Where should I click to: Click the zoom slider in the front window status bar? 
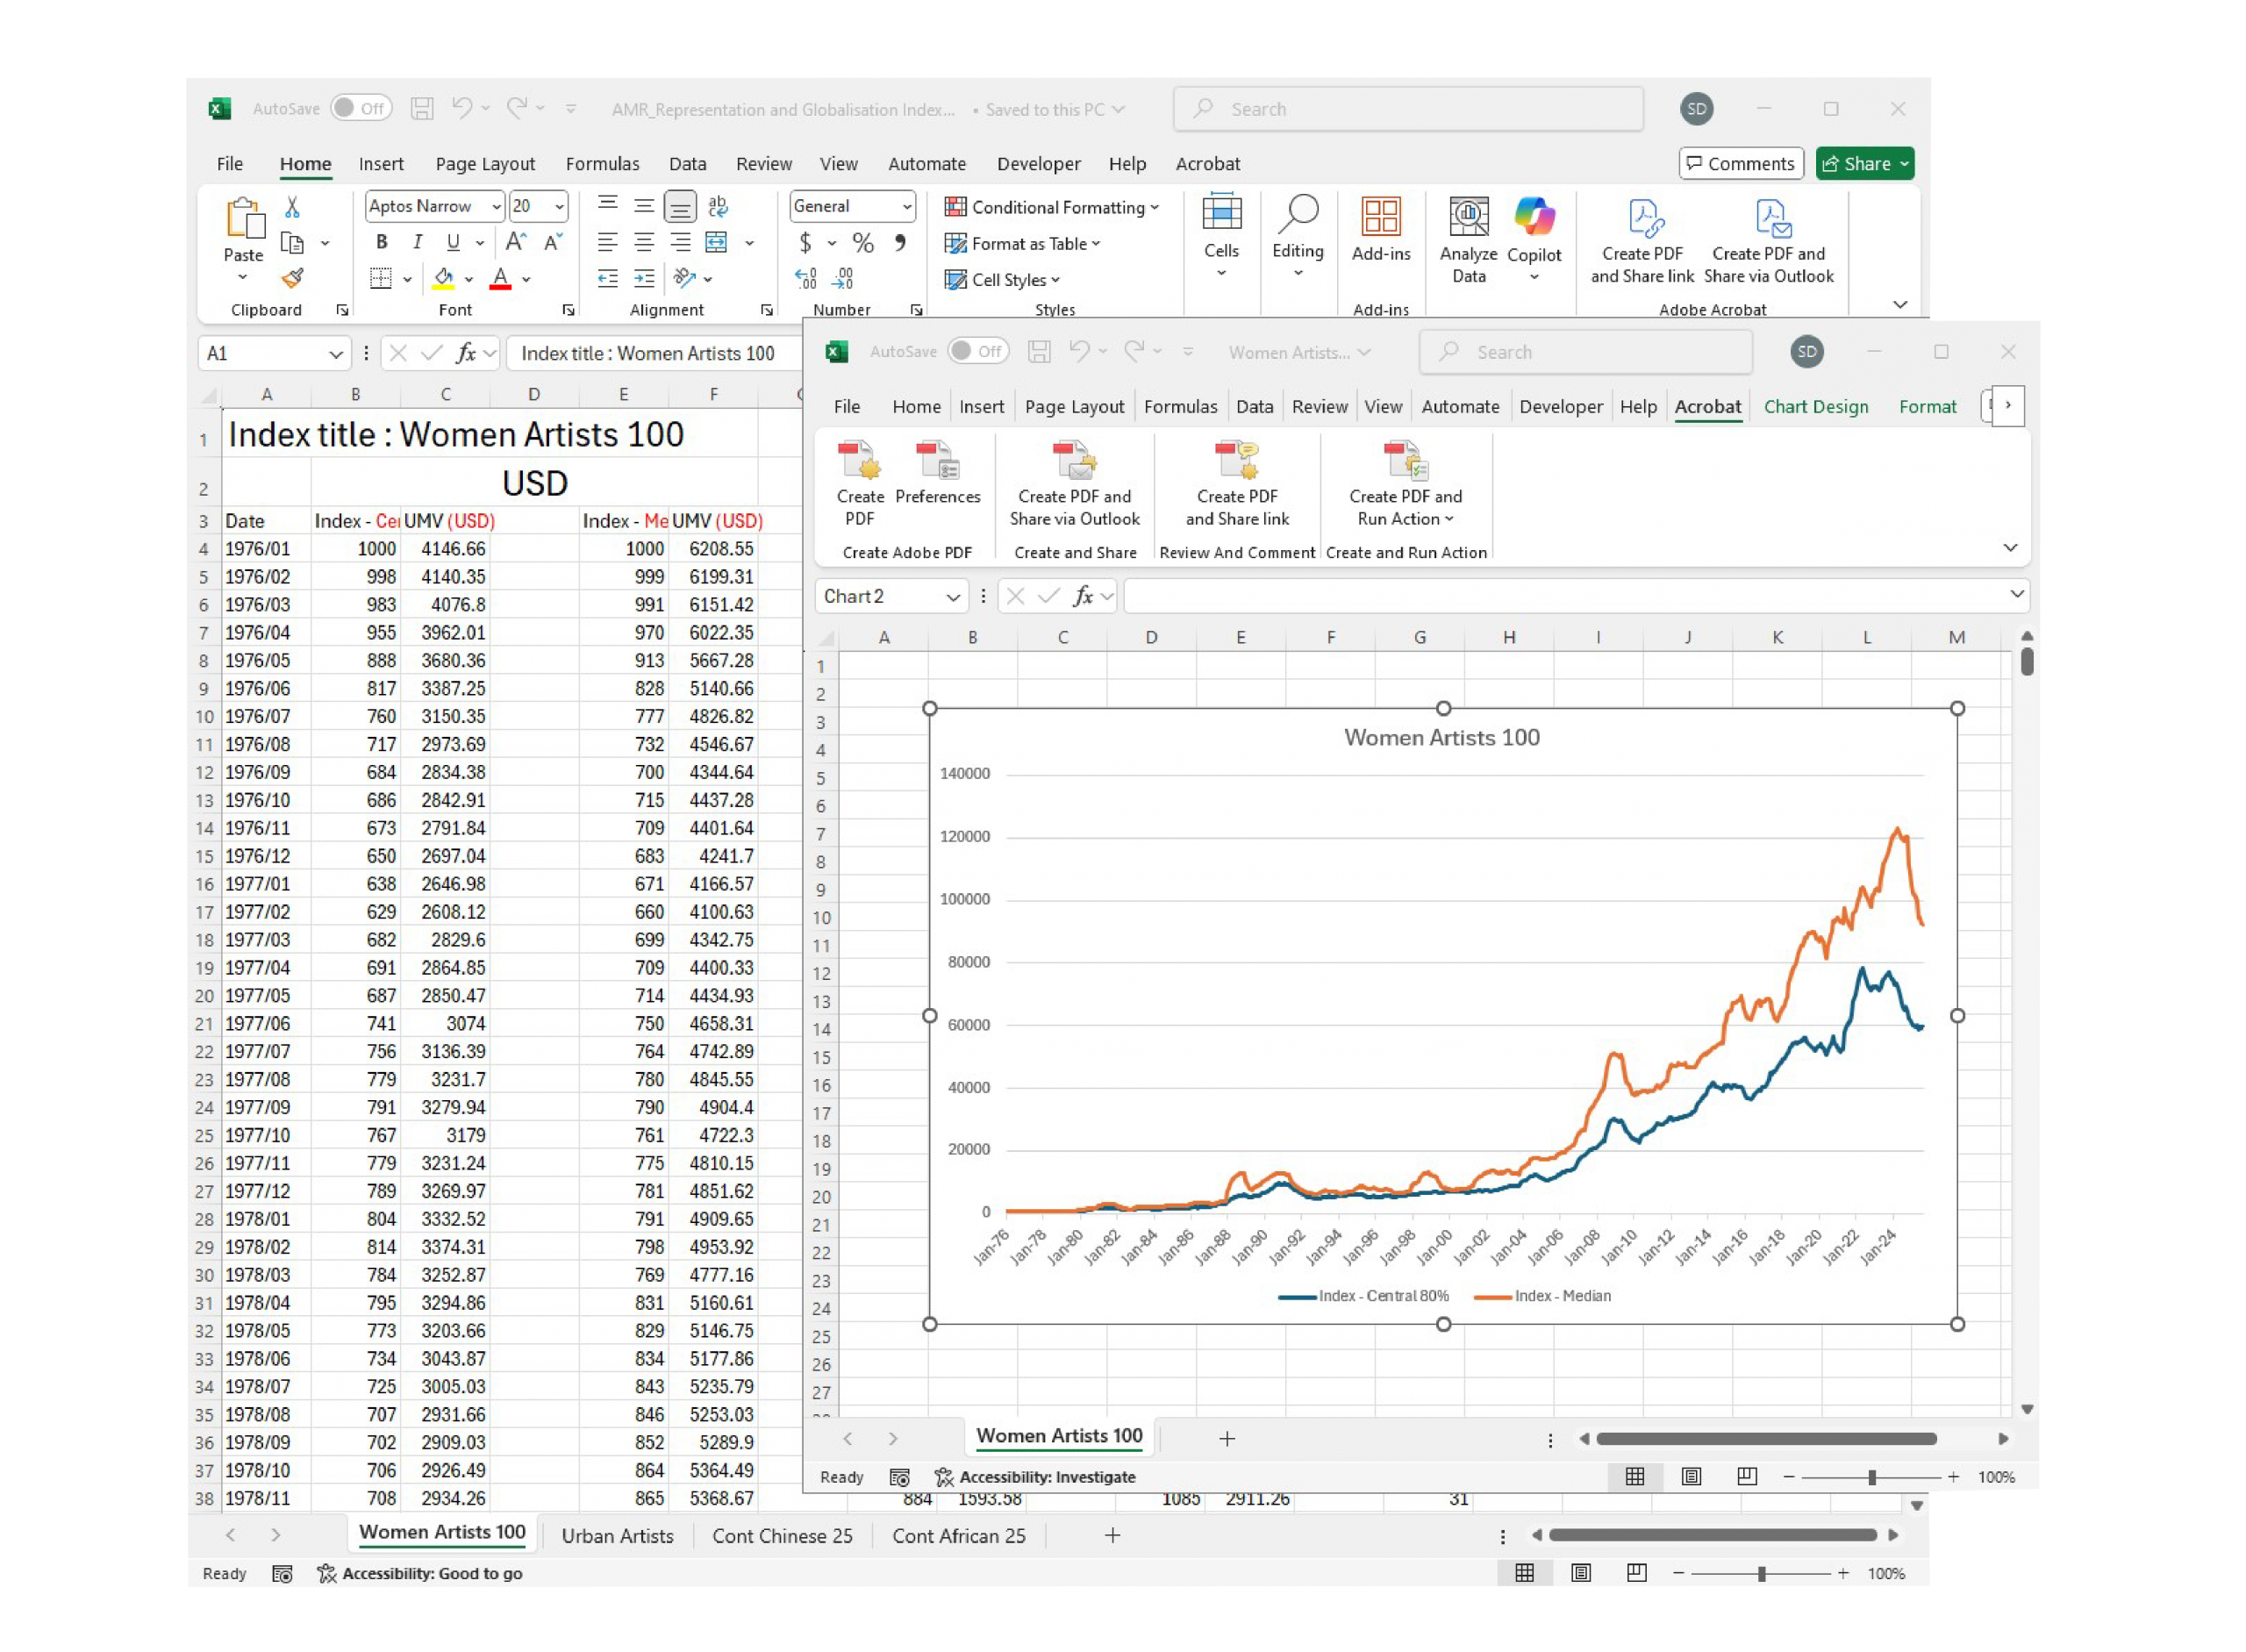[1871, 1477]
